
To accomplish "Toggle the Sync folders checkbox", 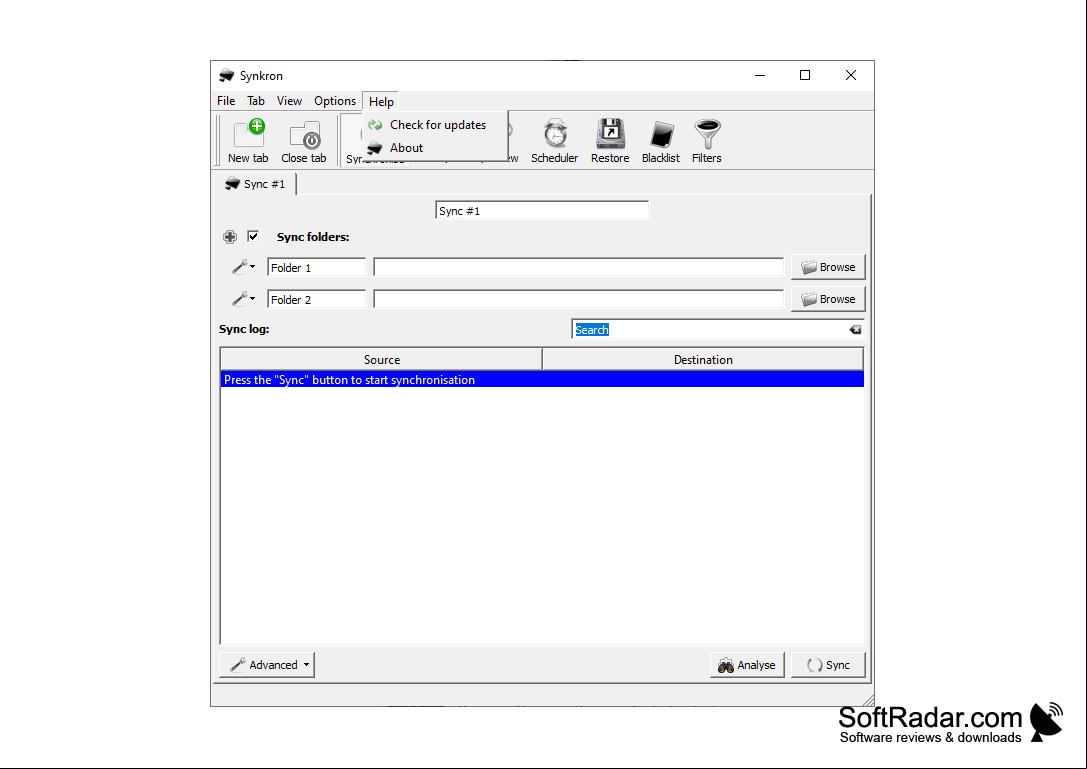I will 253,236.
